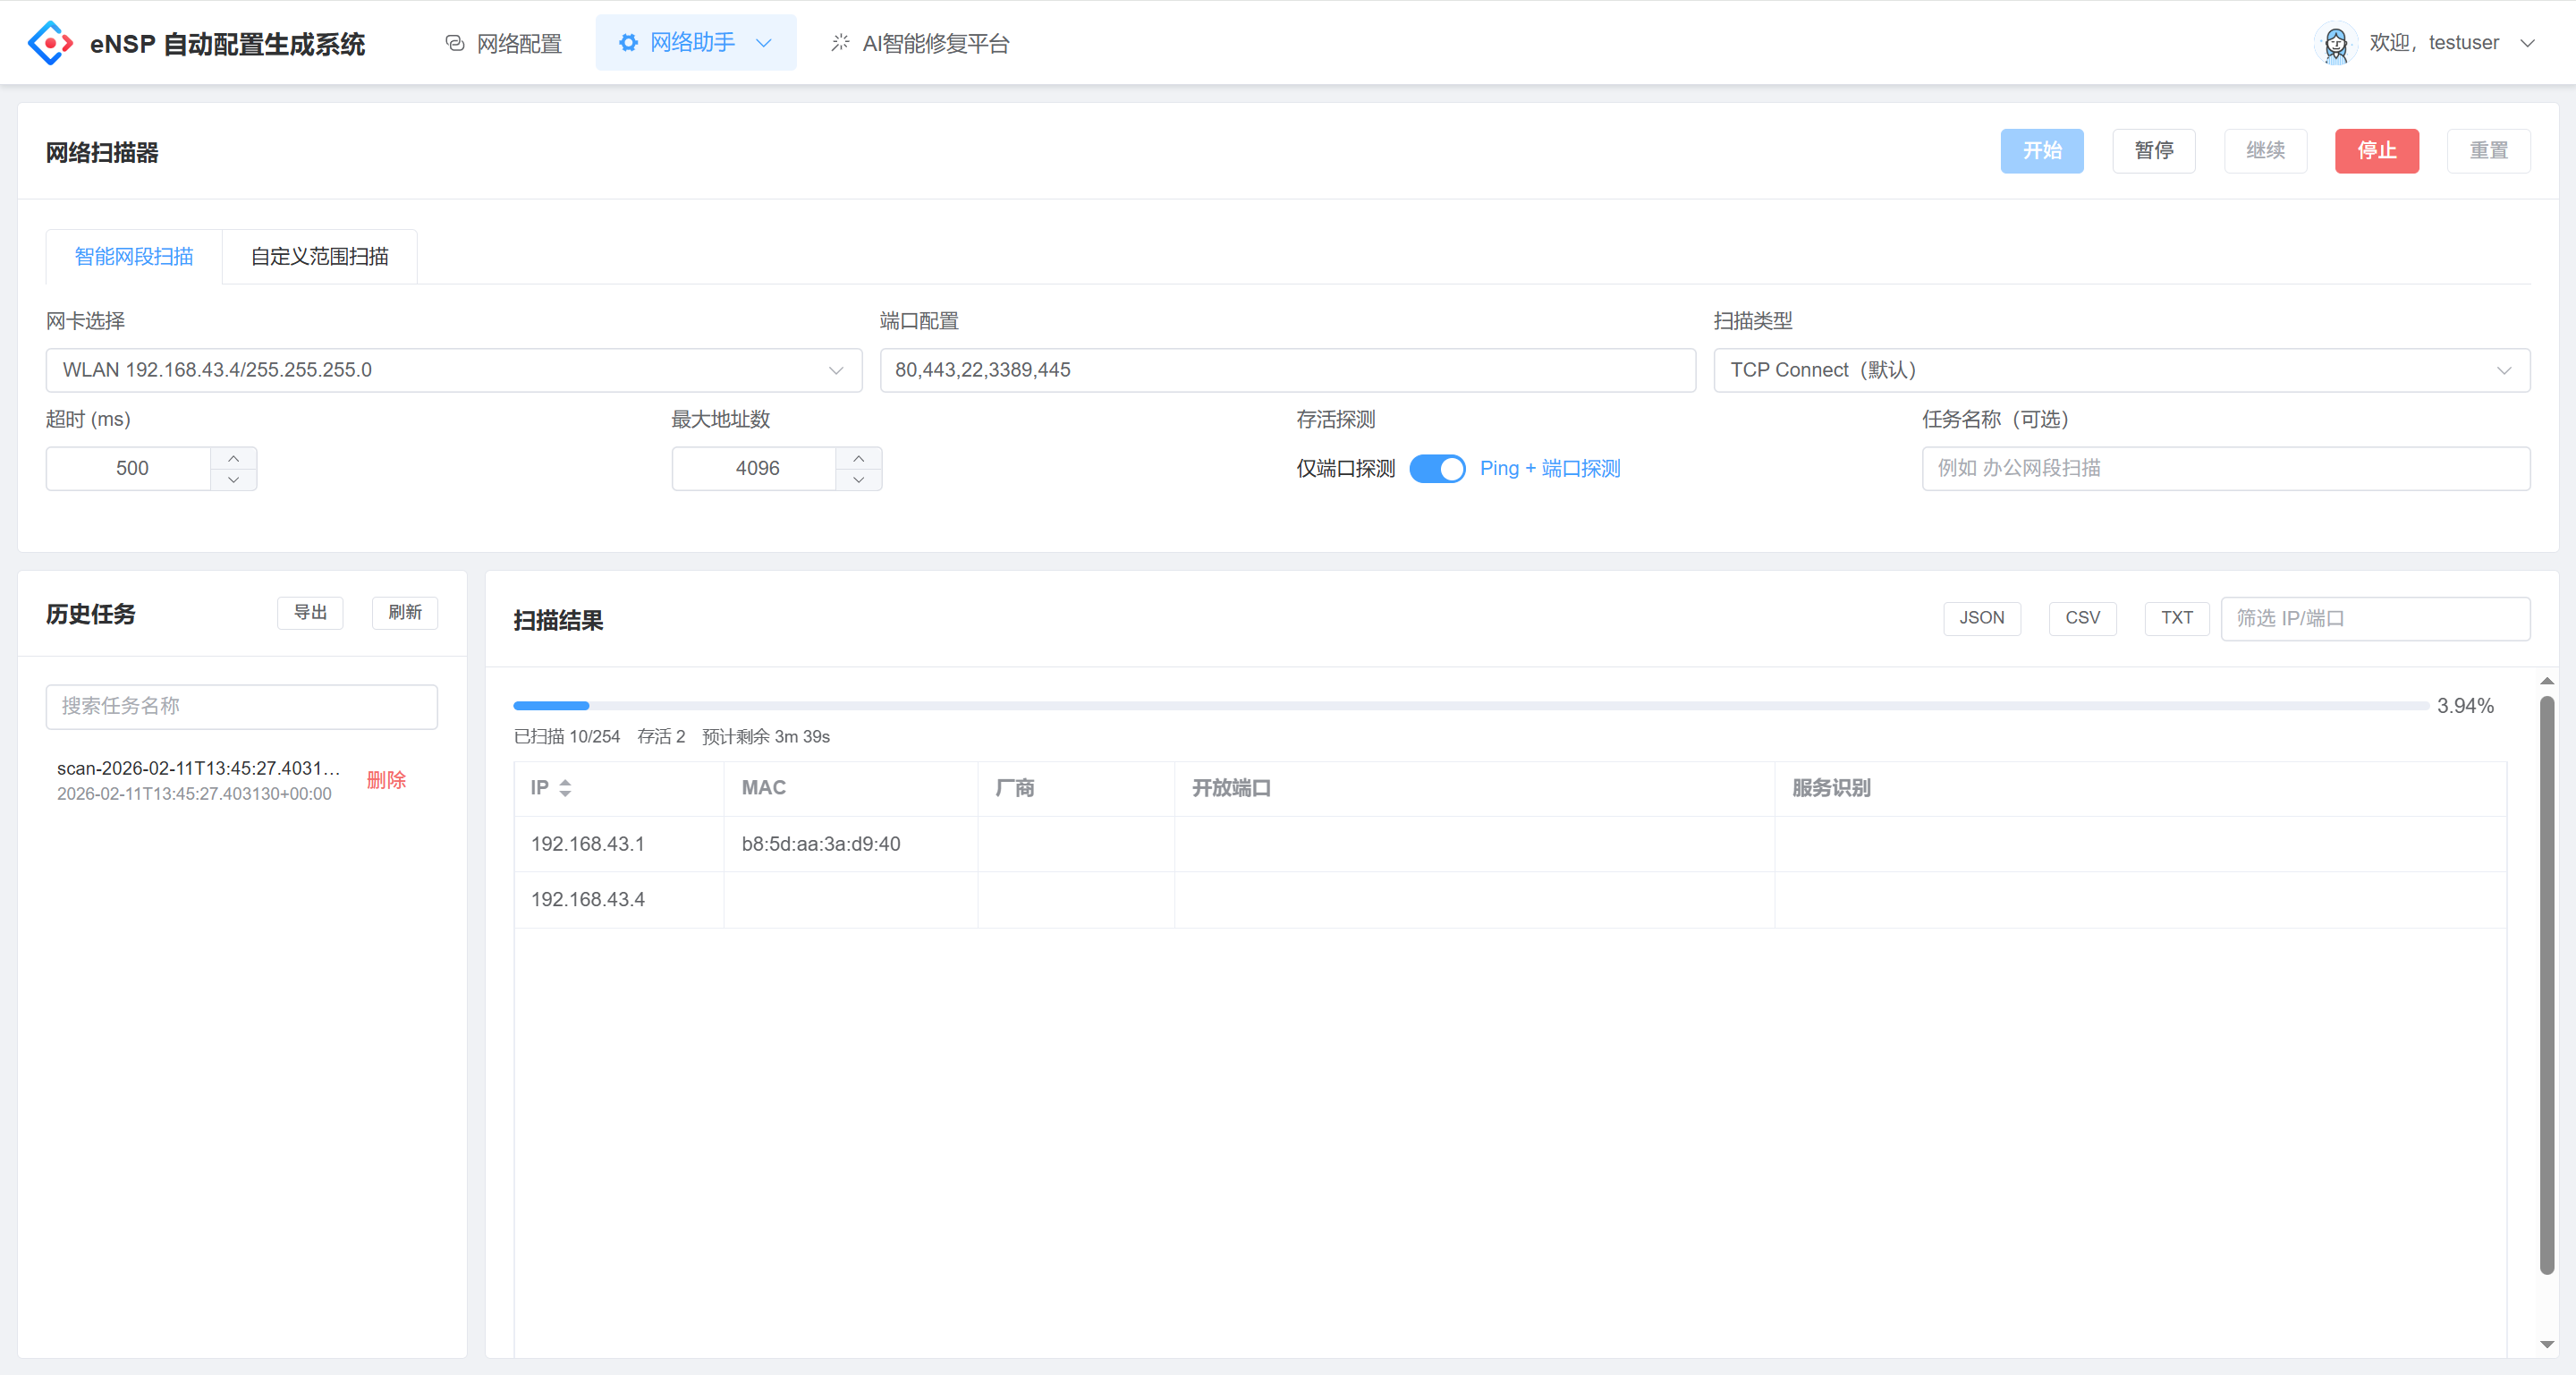Click the eNSP logo icon

(x=49, y=43)
